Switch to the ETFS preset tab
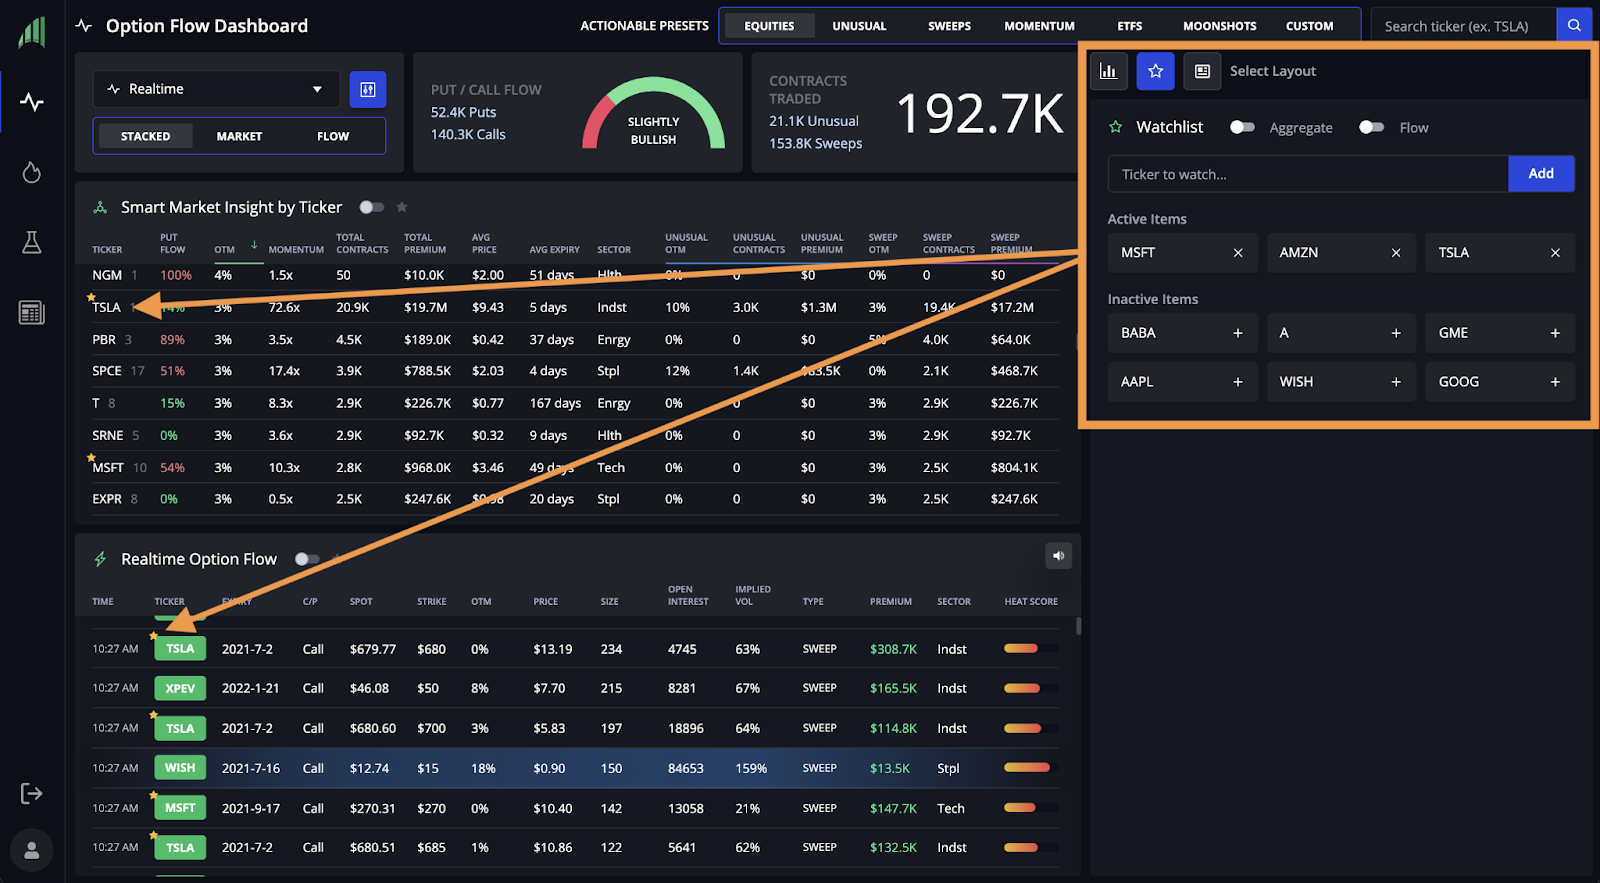This screenshot has width=1600, height=883. click(1130, 26)
